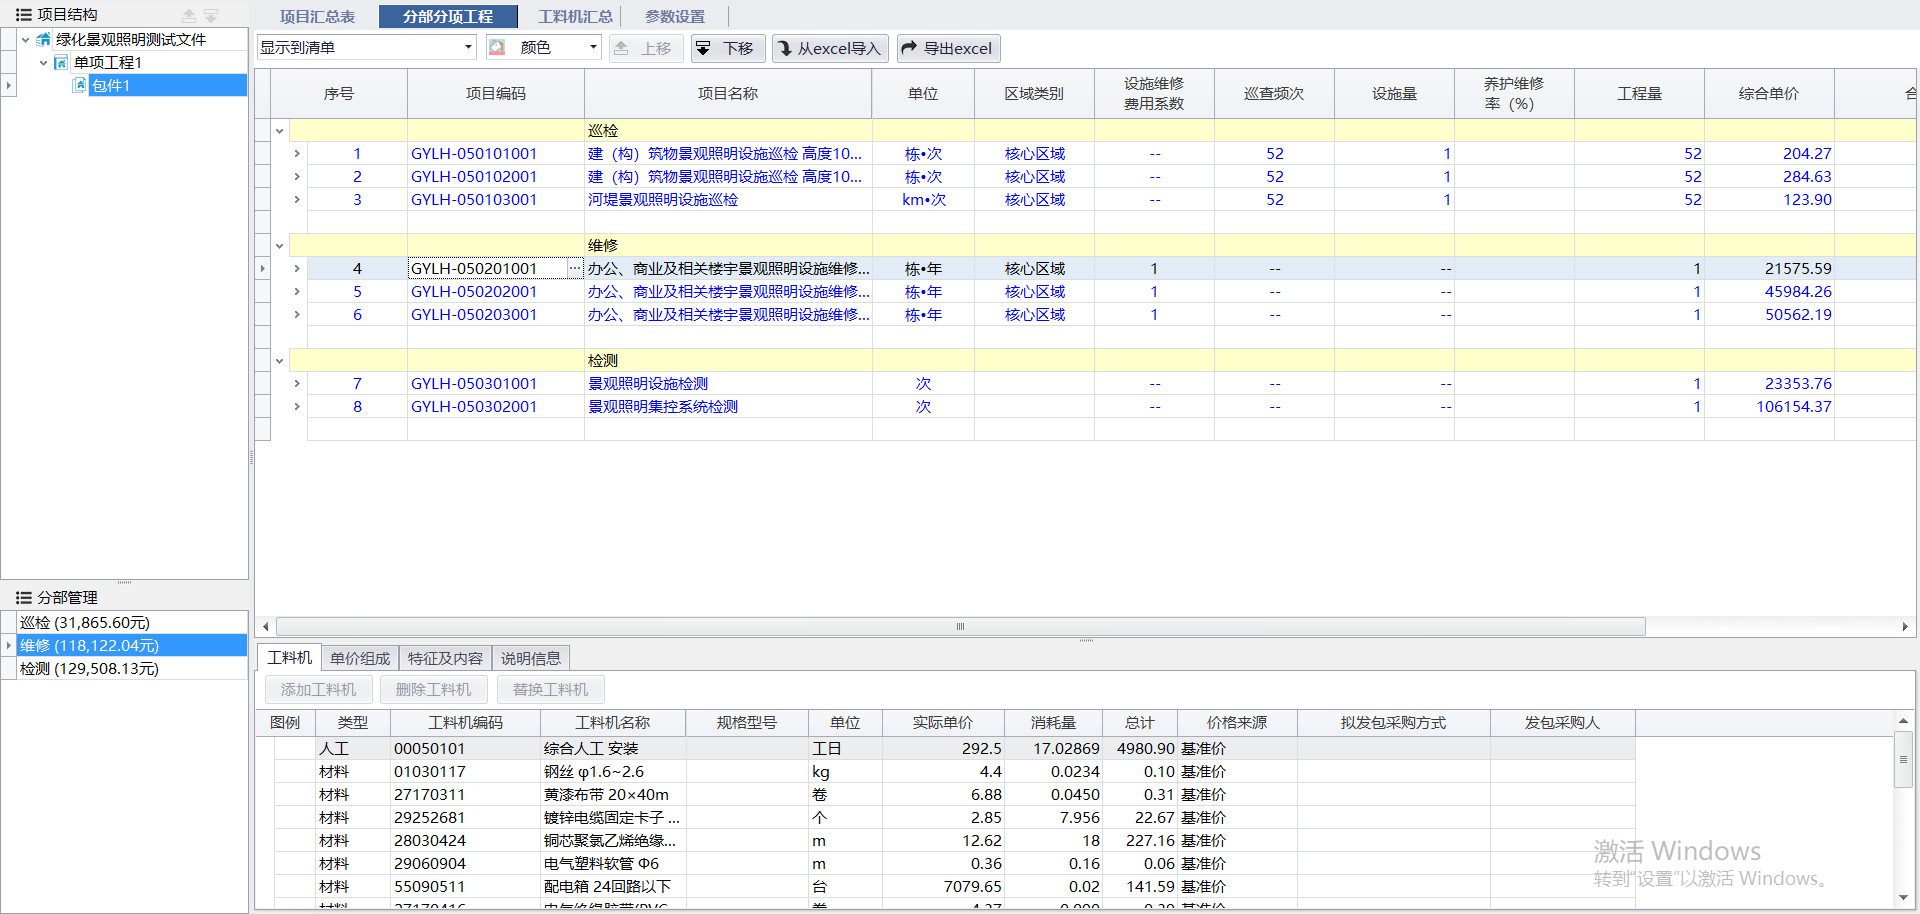This screenshot has height=914, width=1920.
Task: Collapse the 检测 group in the table
Action: click(x=280, y=361)
